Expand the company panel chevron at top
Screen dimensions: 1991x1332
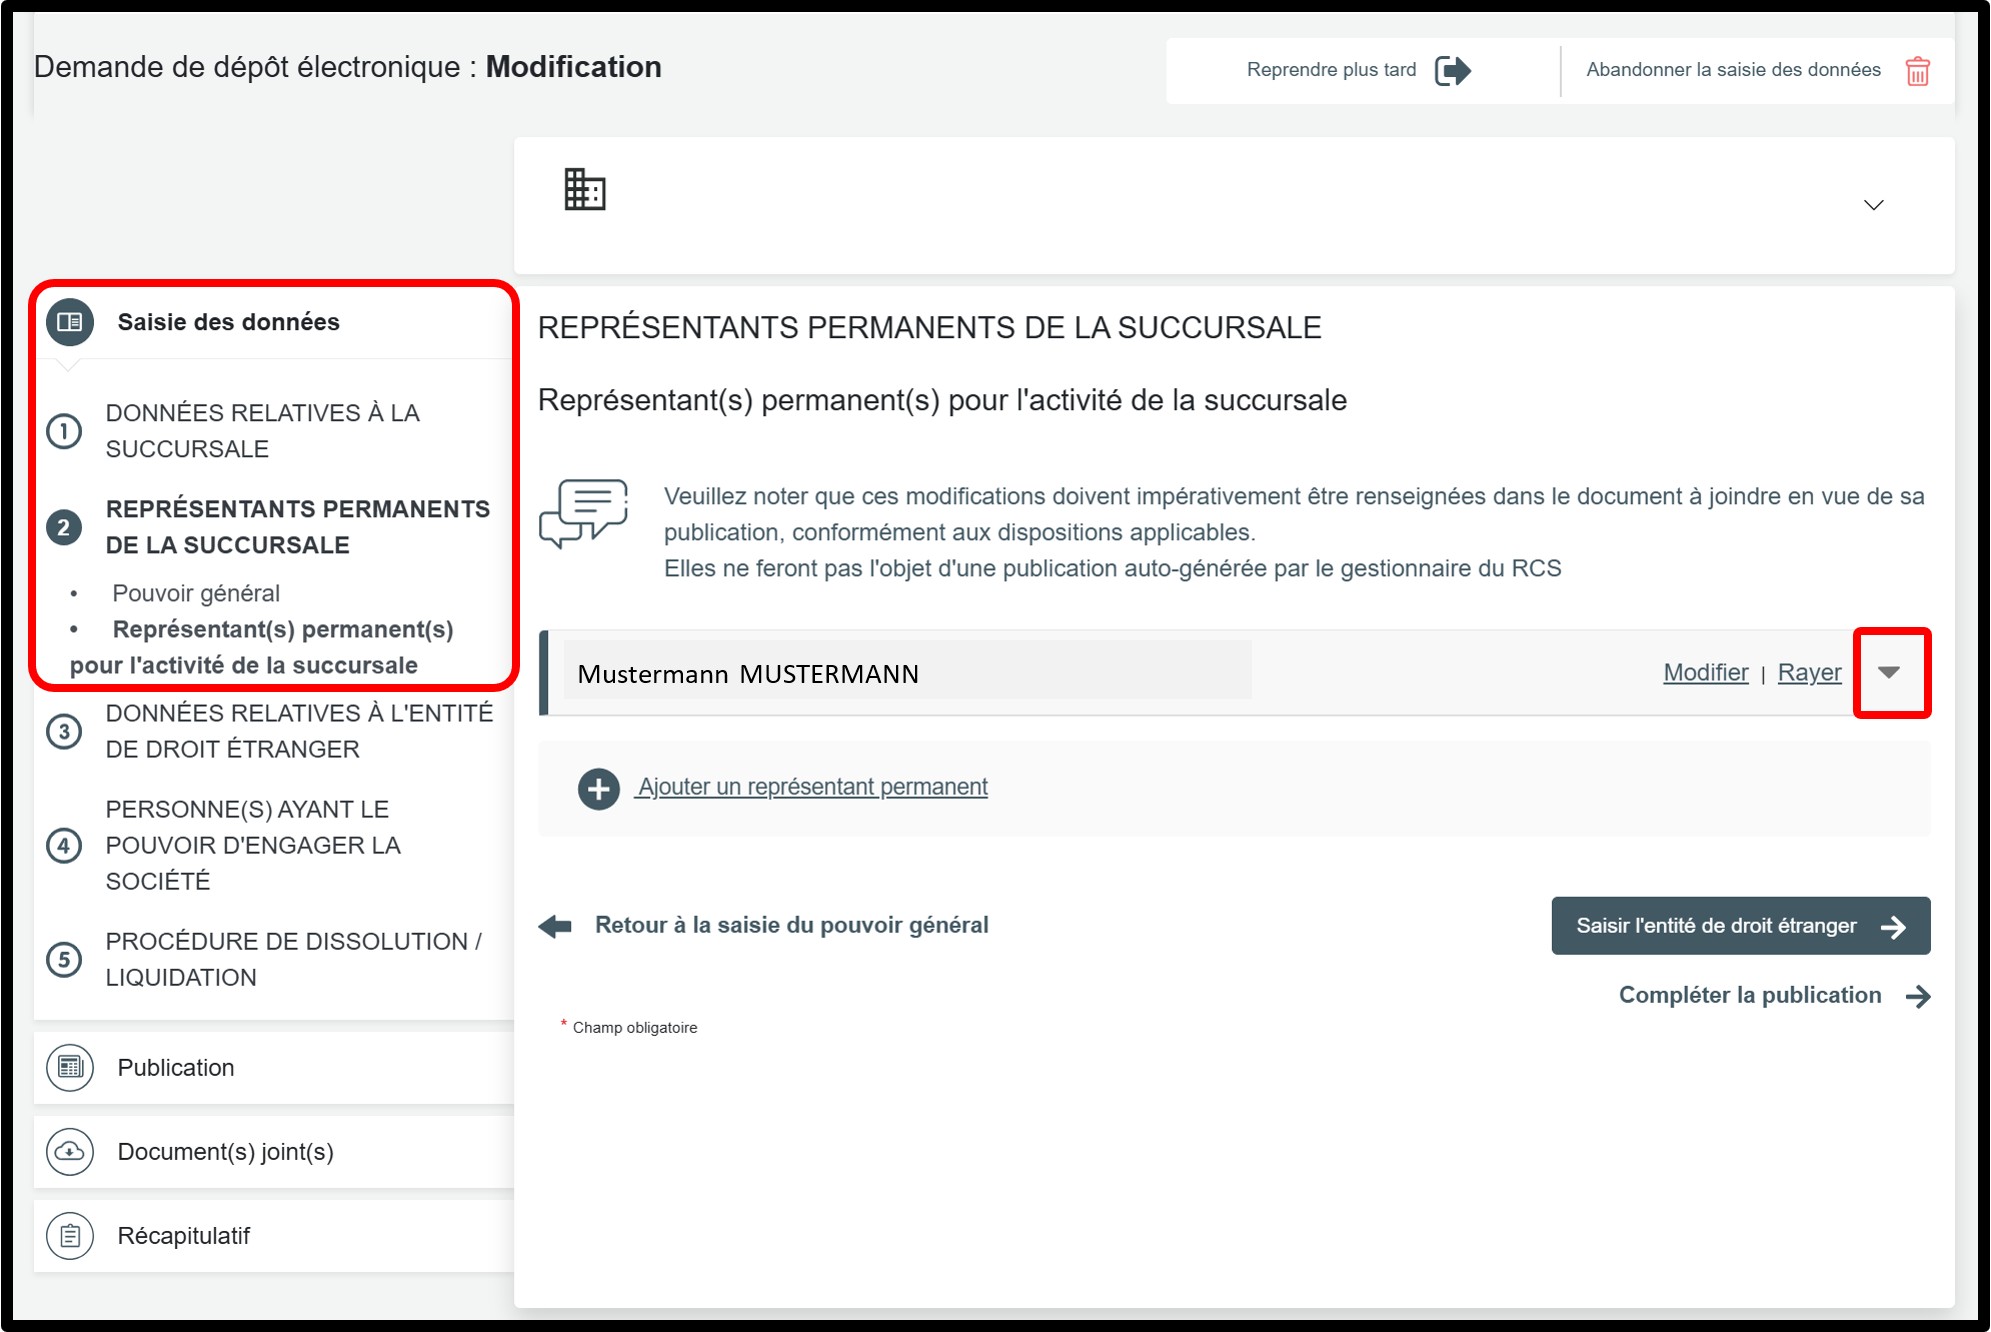tap(1873, 205)
